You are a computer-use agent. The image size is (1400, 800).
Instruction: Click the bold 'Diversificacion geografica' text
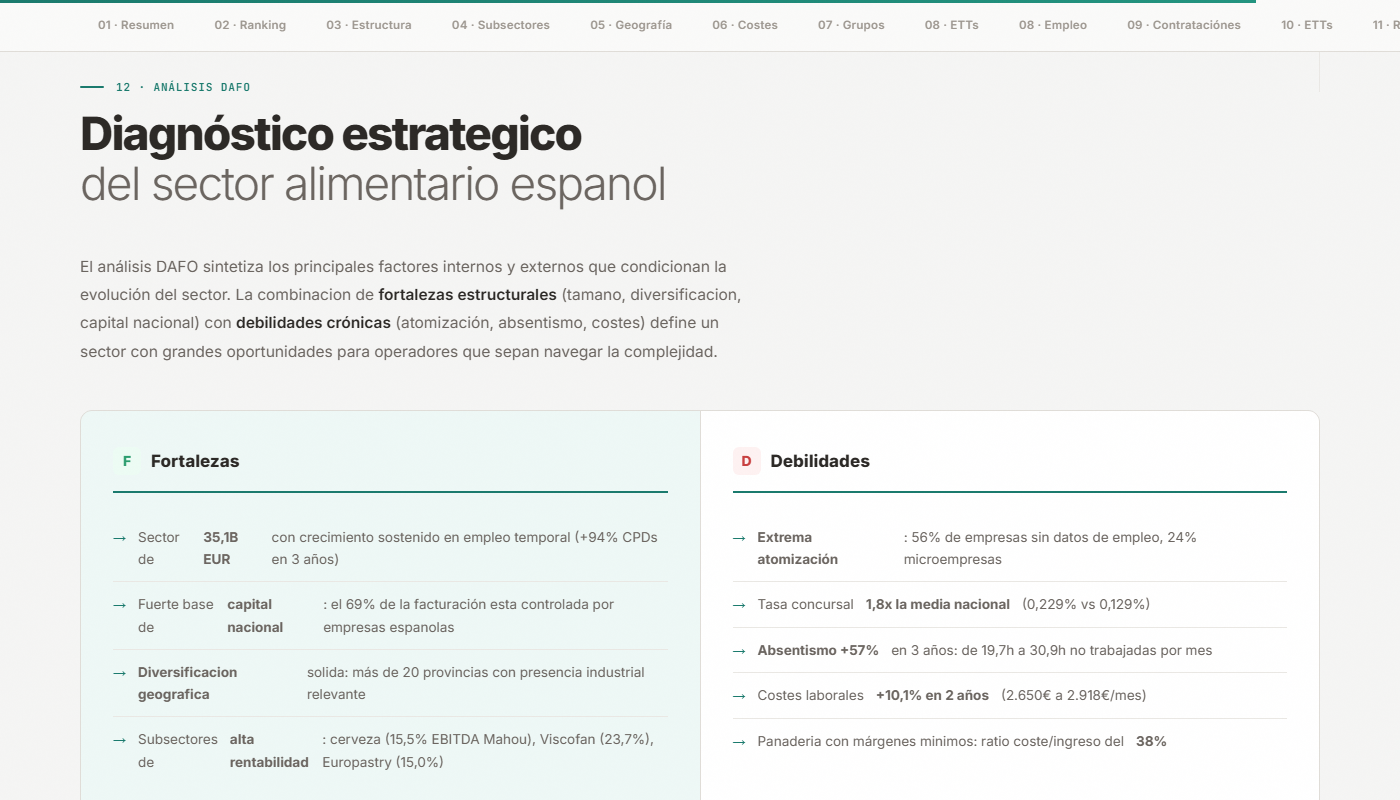(188, 683)
